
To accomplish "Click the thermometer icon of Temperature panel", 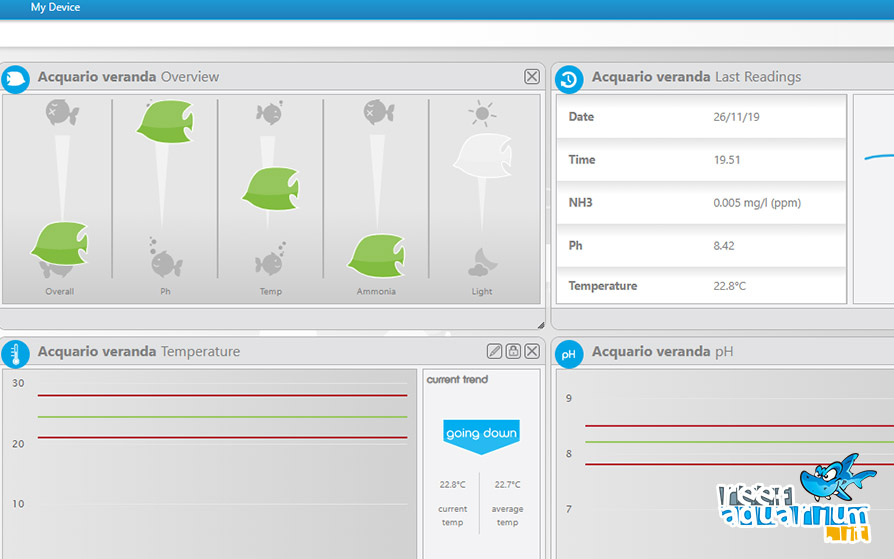I will tap(15, 354).
